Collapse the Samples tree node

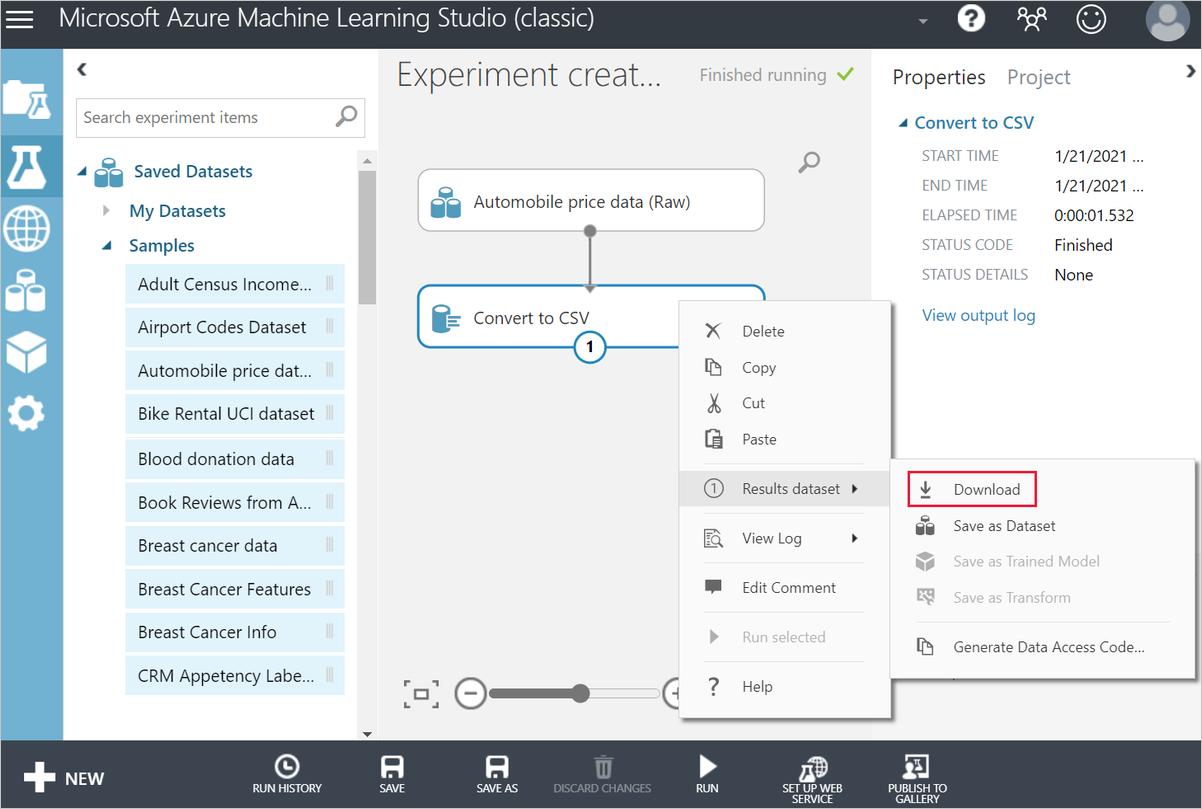click(x=107, y=245)
